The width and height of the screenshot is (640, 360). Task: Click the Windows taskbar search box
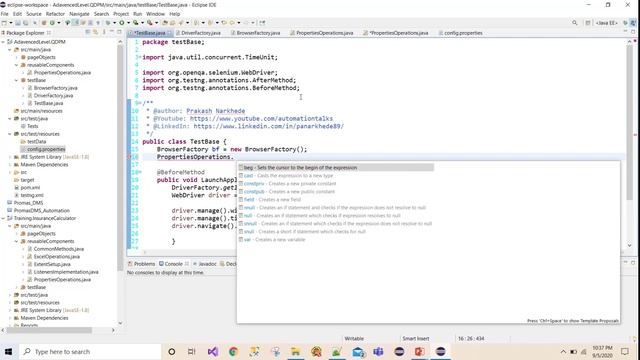coord(90,351)
